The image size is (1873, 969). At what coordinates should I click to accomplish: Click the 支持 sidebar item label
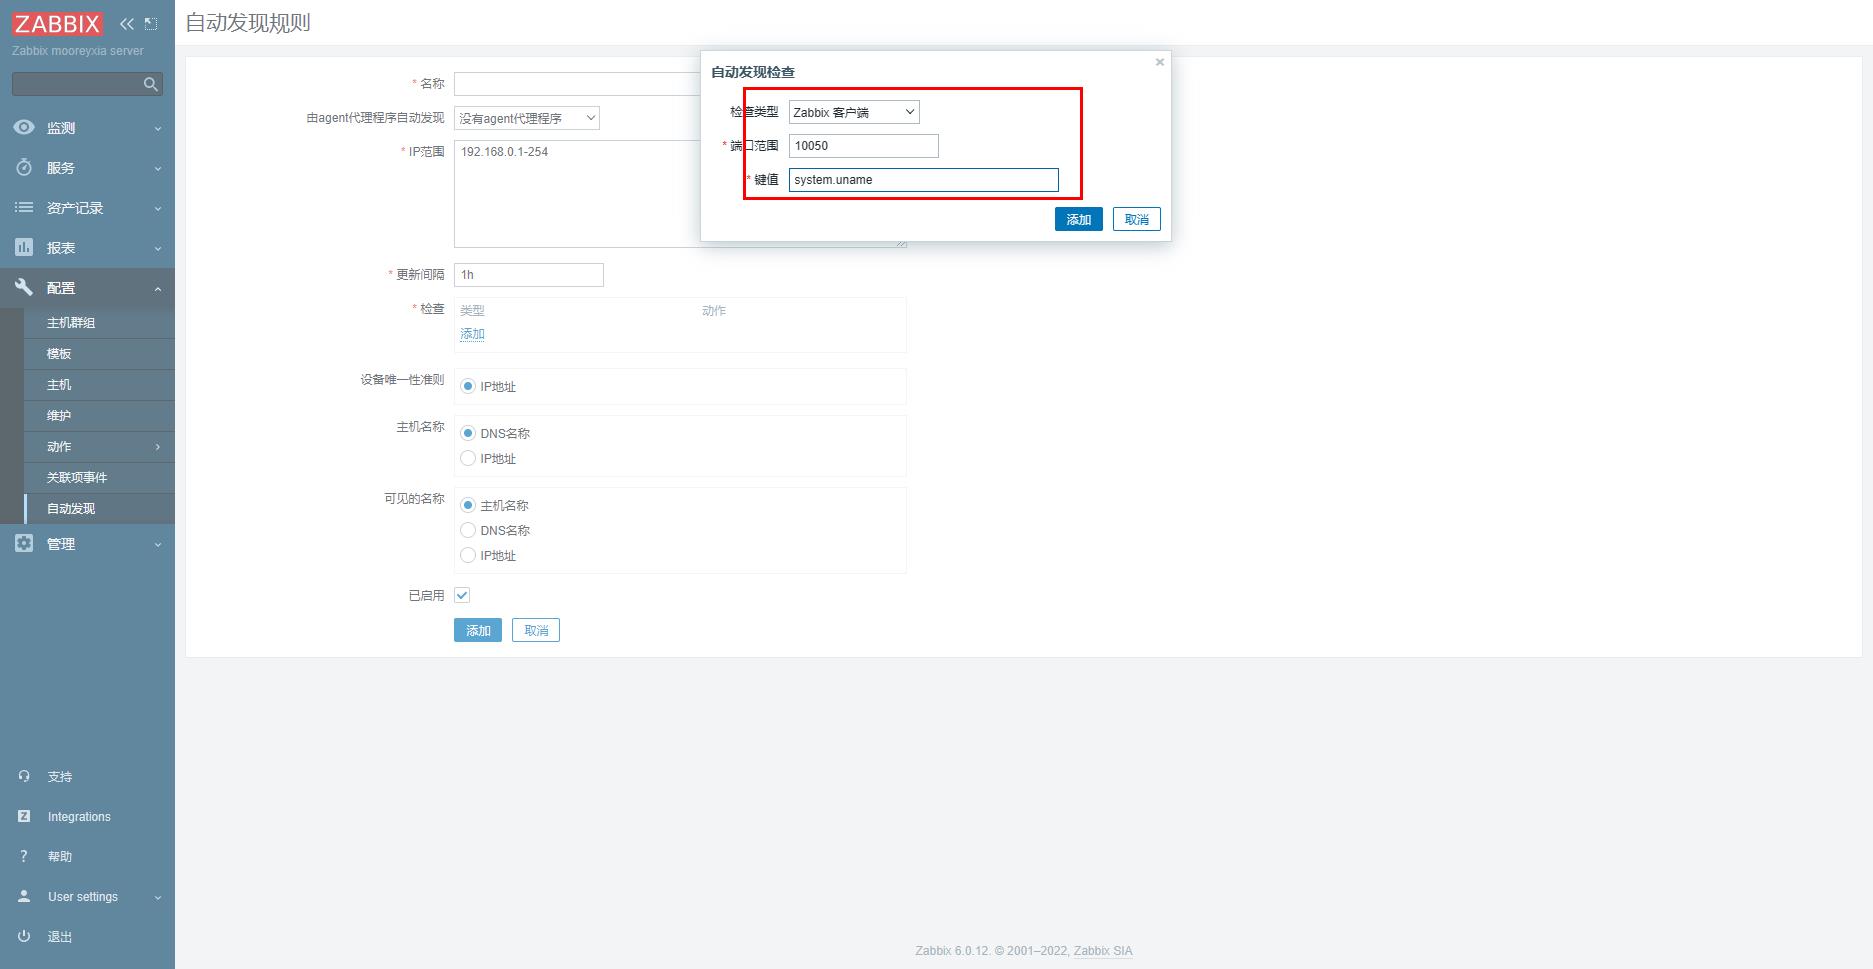pyautogui.click(x=60, y=777)
